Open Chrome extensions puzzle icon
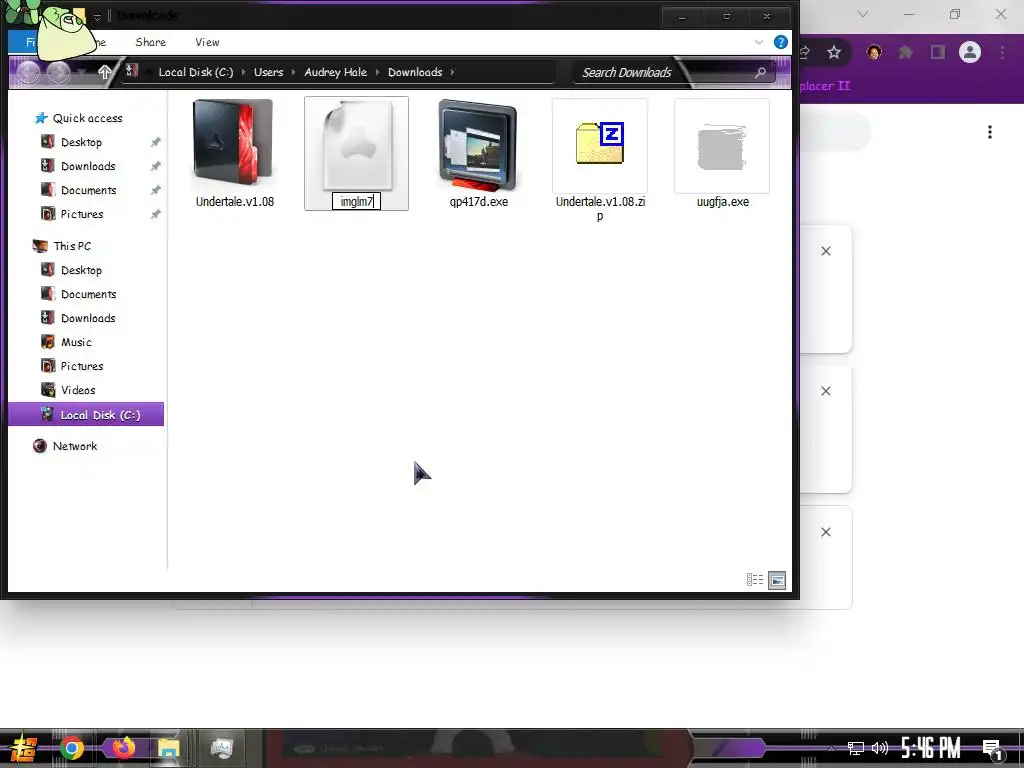Image resolution: width=1024 pixels, height=768 pixels. point(906,52)
